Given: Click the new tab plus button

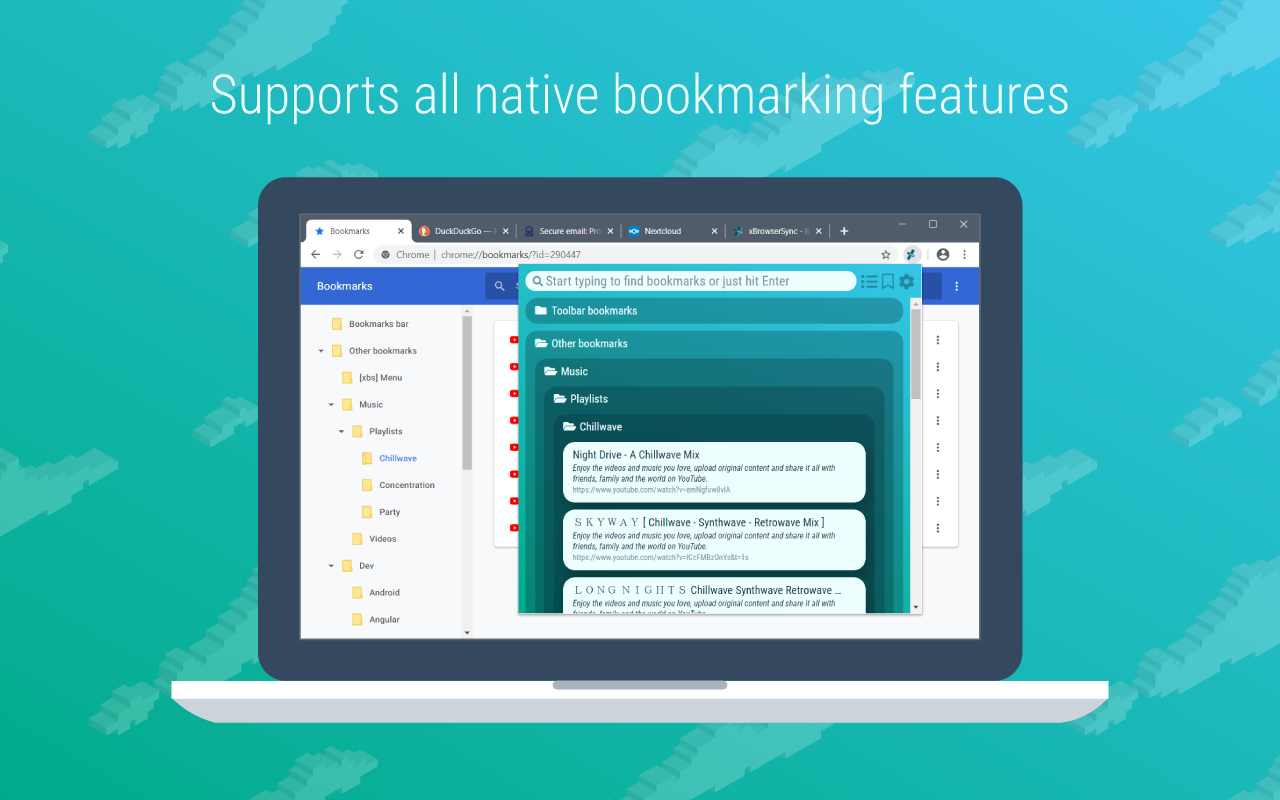Looking at the screenshot, I should tap(844, 231).
